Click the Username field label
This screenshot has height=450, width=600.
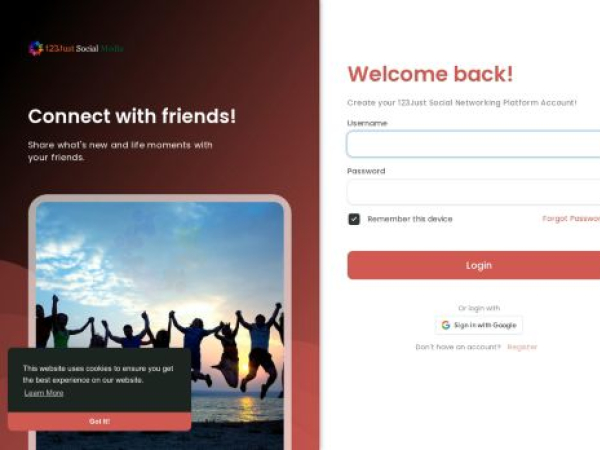click(x=367, y=123)
